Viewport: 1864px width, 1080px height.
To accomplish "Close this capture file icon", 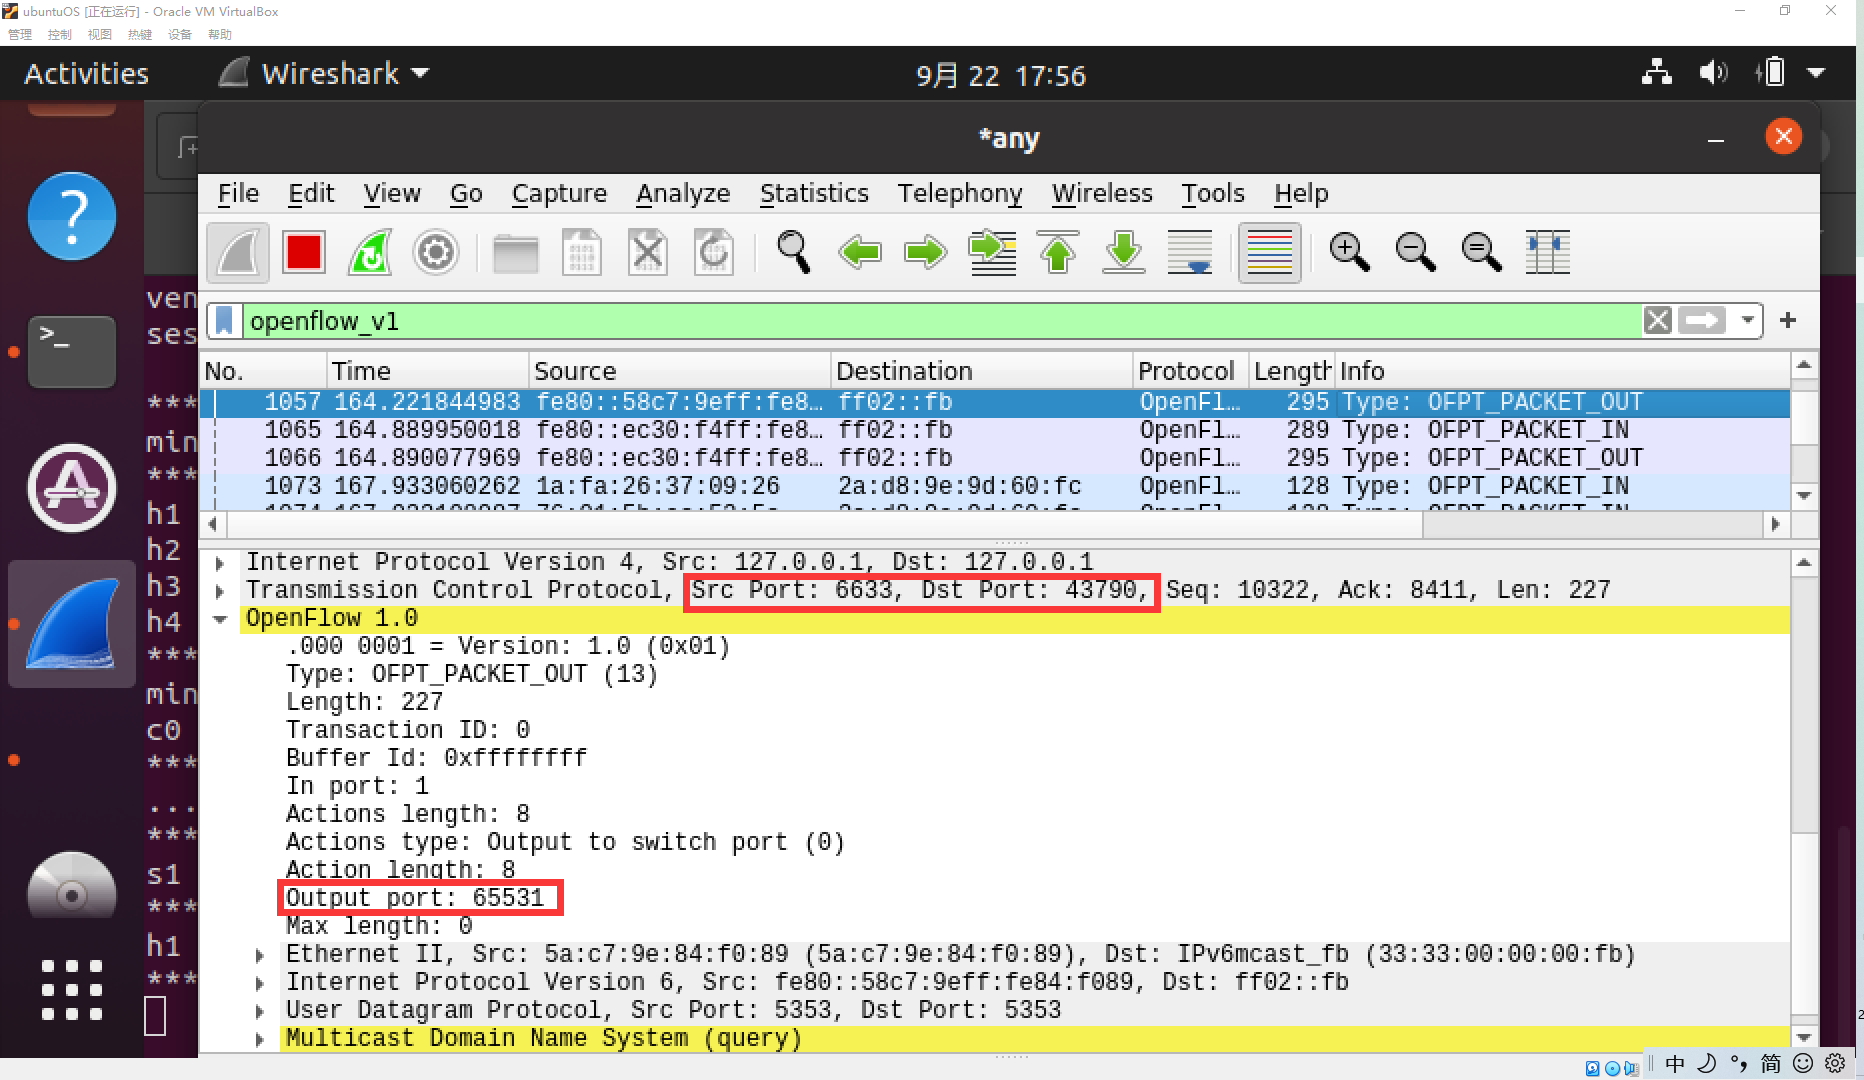I will 648,252.
